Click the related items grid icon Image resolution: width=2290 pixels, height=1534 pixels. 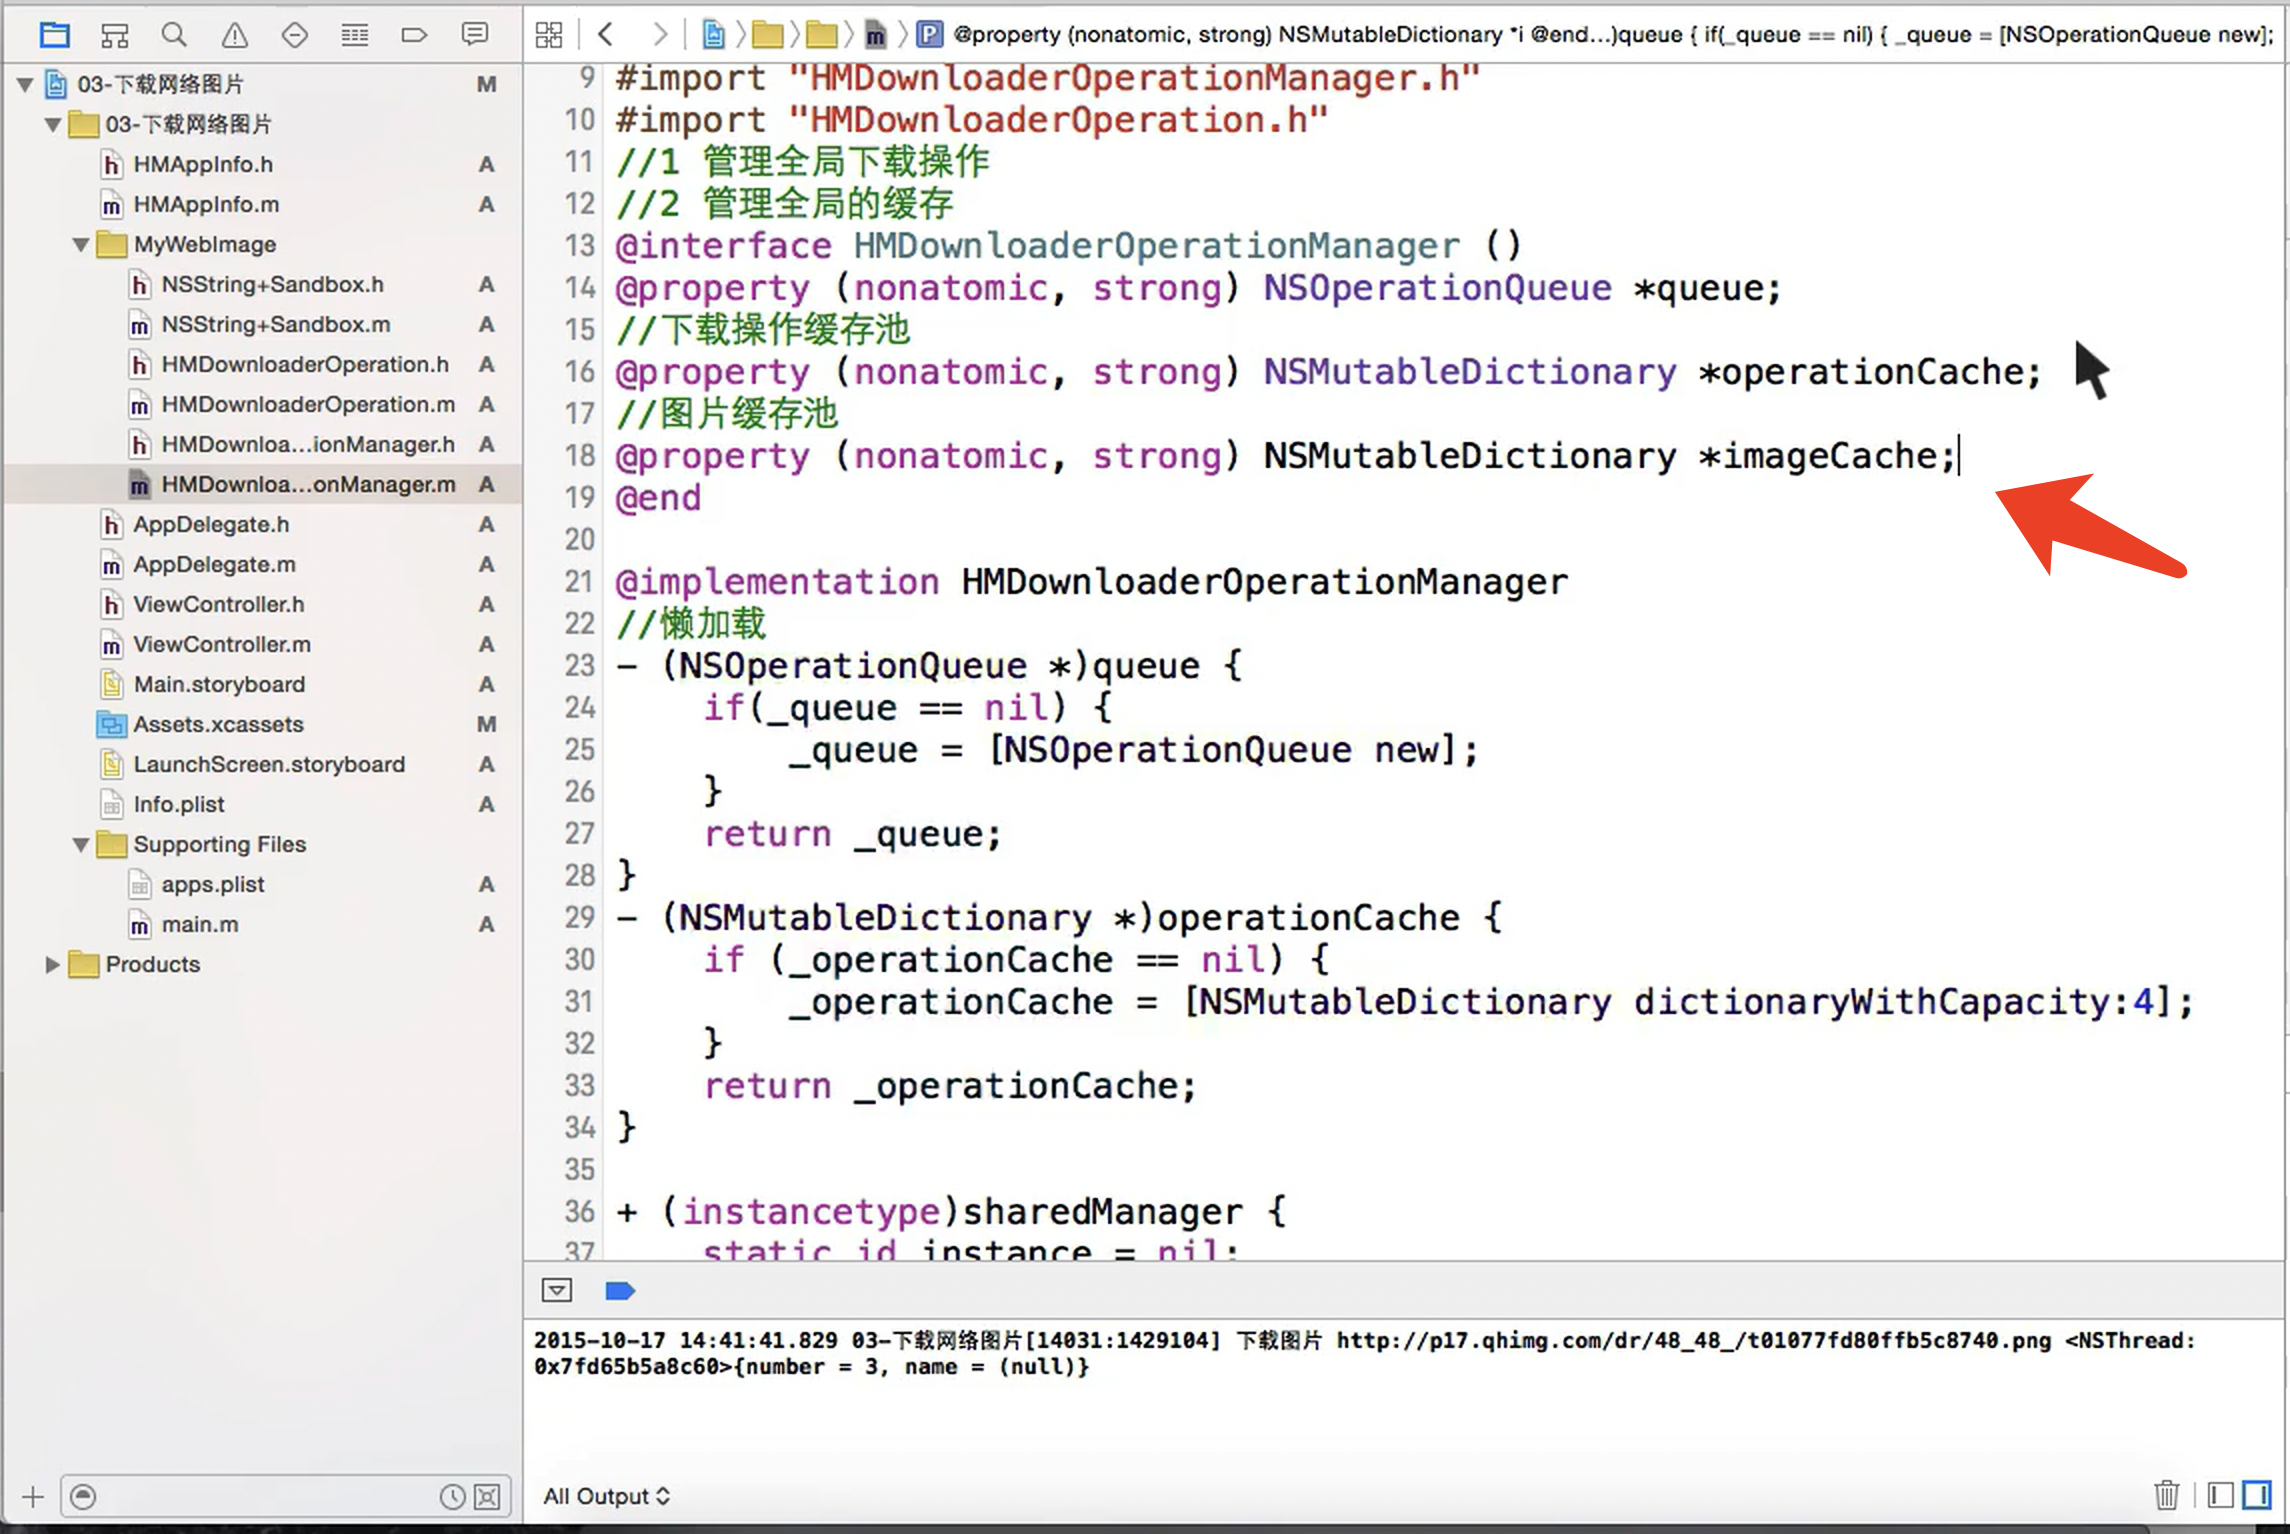click(549, 36)
